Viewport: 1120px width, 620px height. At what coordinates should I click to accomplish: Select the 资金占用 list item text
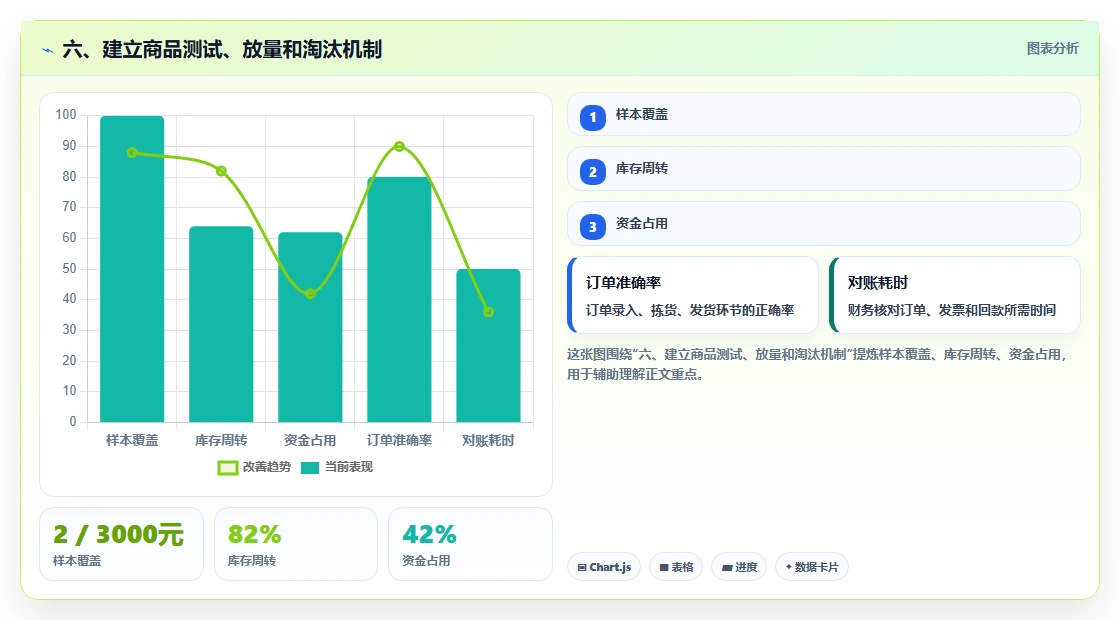pyautogui.click(x=641, y=224)
